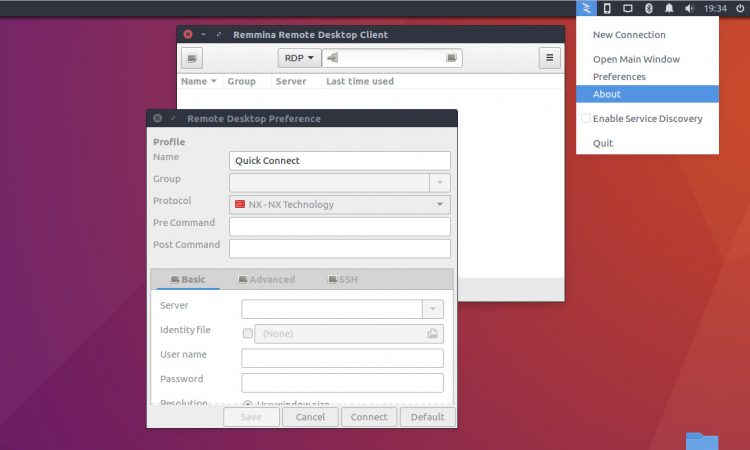Expand the NX - NX Technology protocol dropdown
Screen dimensions: 750x450
340,204
